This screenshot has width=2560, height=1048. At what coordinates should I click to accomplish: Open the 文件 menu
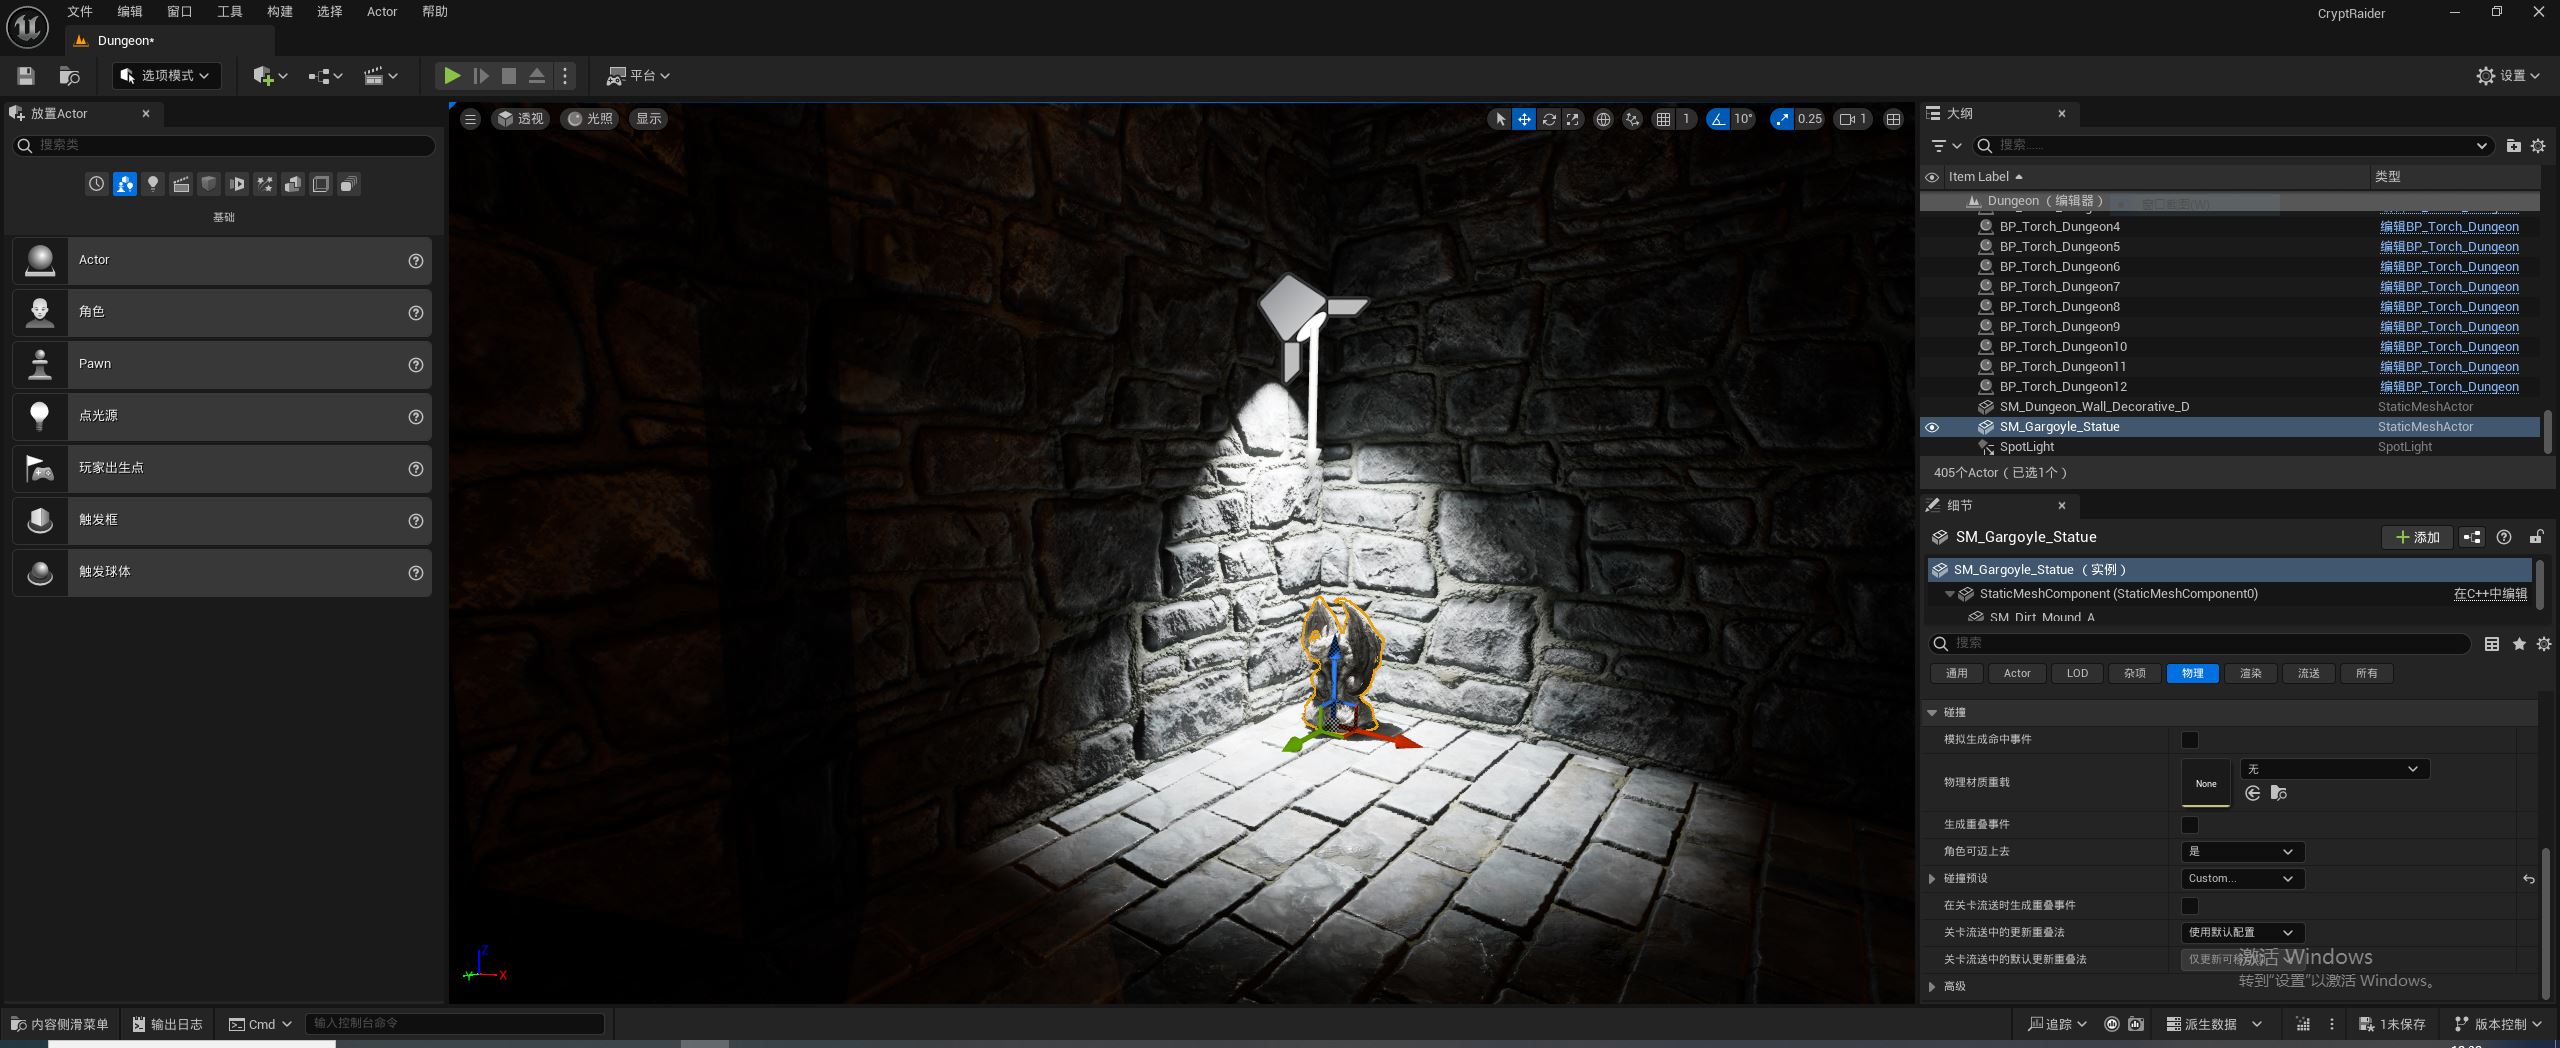tap(80, 12)
